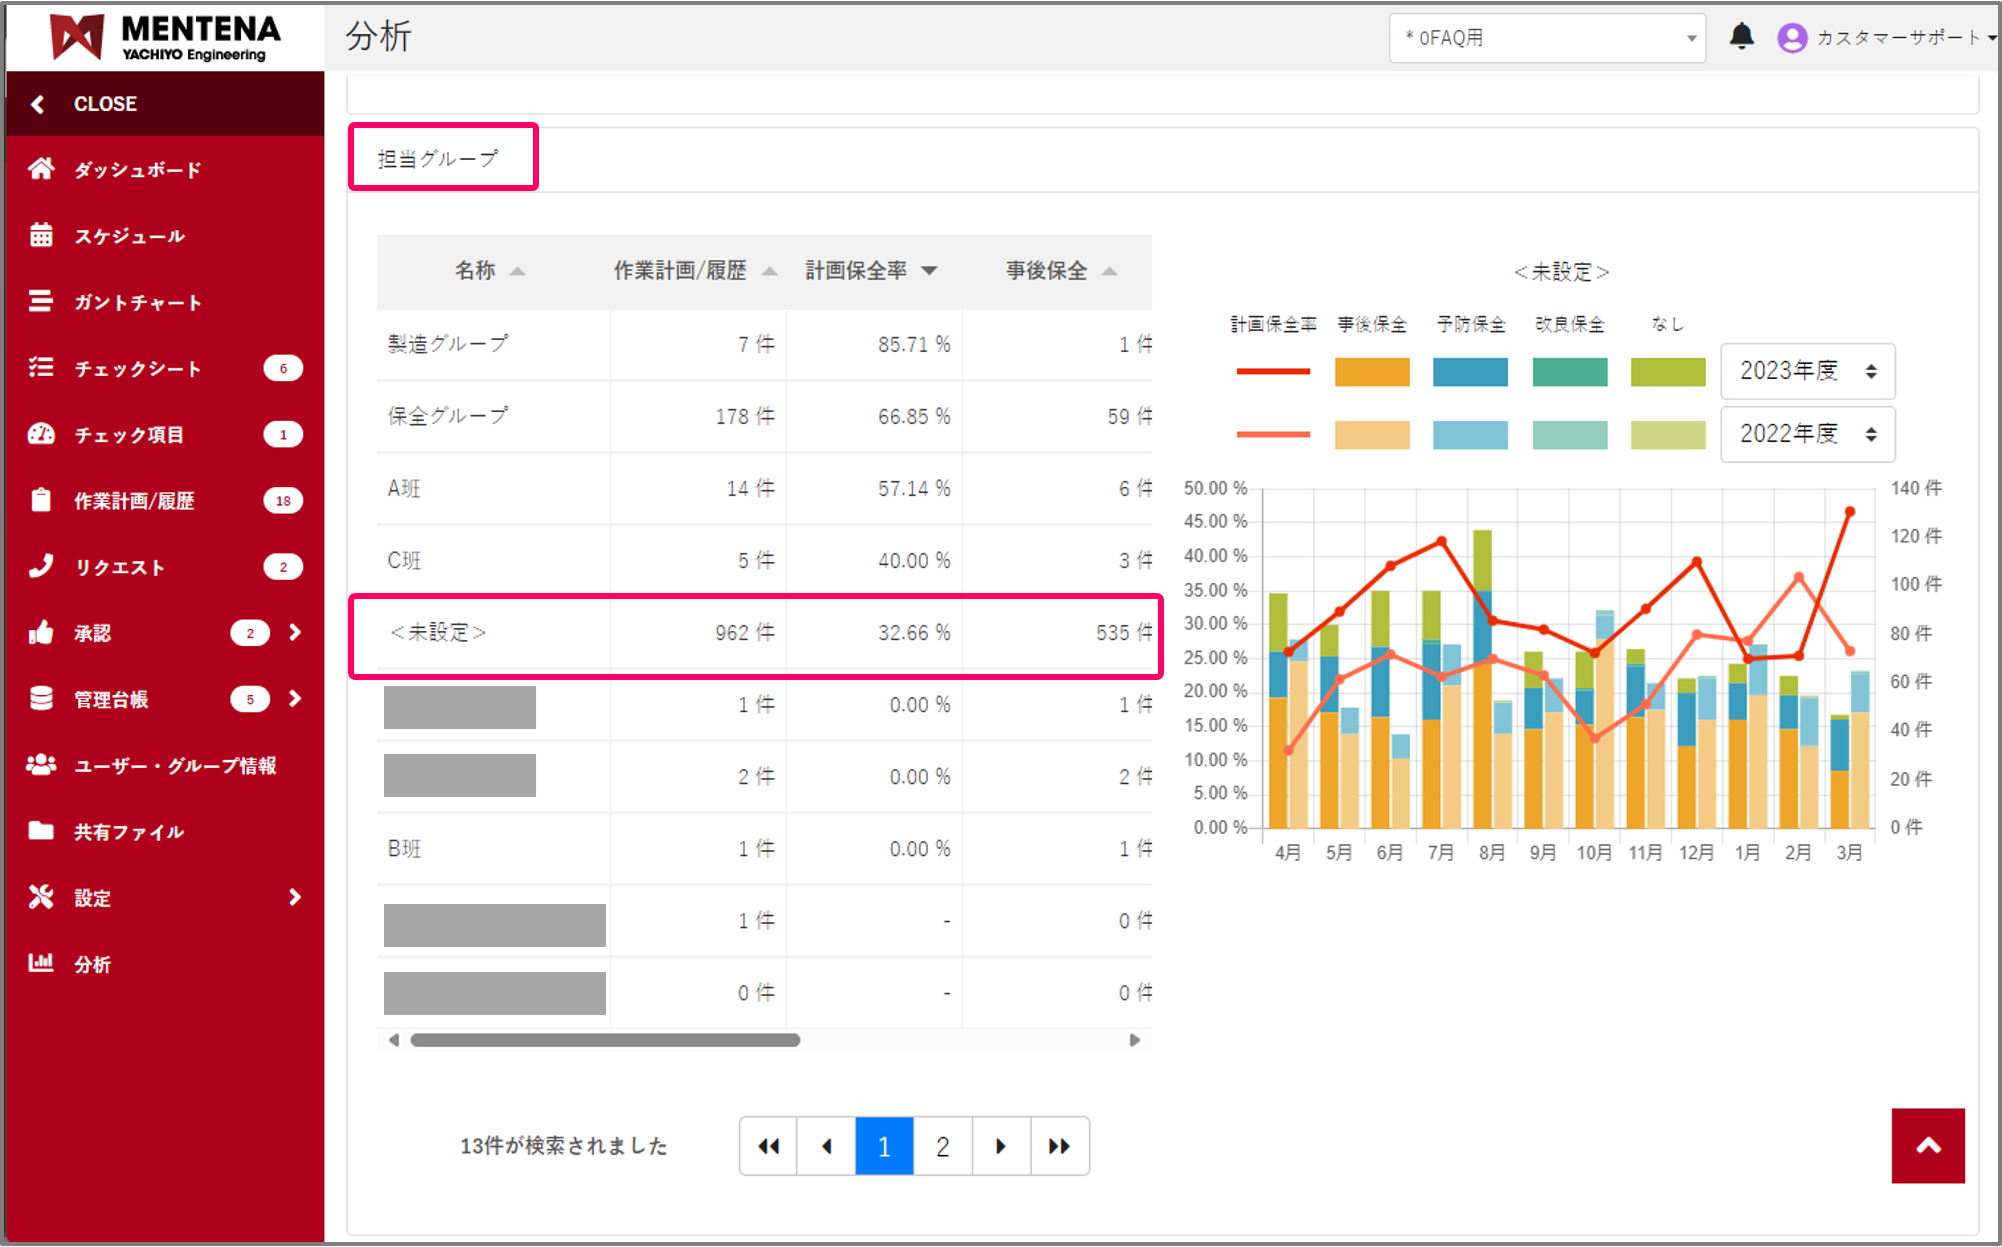Screen dimensions: 2002x1247
Task: Open the 0FAQ用 site selector dropdown
Action: click(1546, 38)
